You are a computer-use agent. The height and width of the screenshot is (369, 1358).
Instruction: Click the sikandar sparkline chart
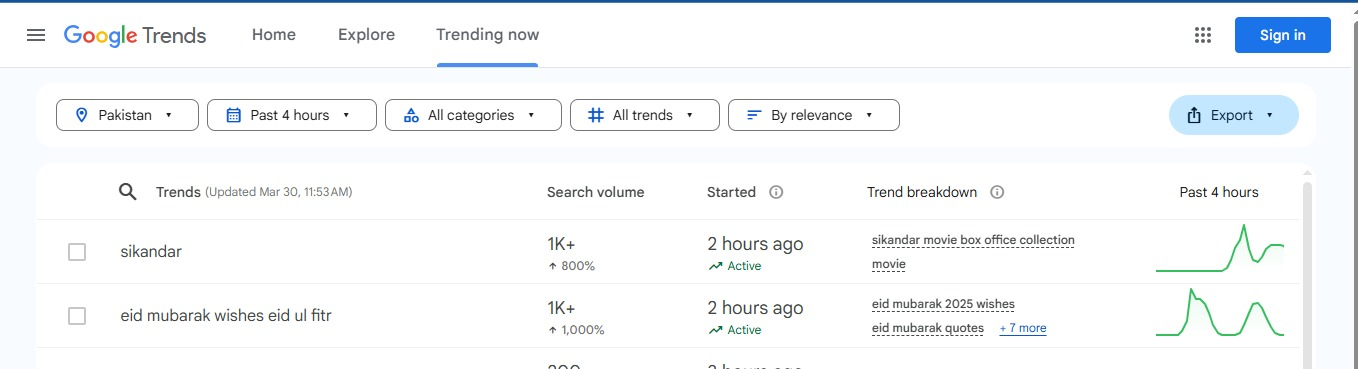coord(1220,248)
